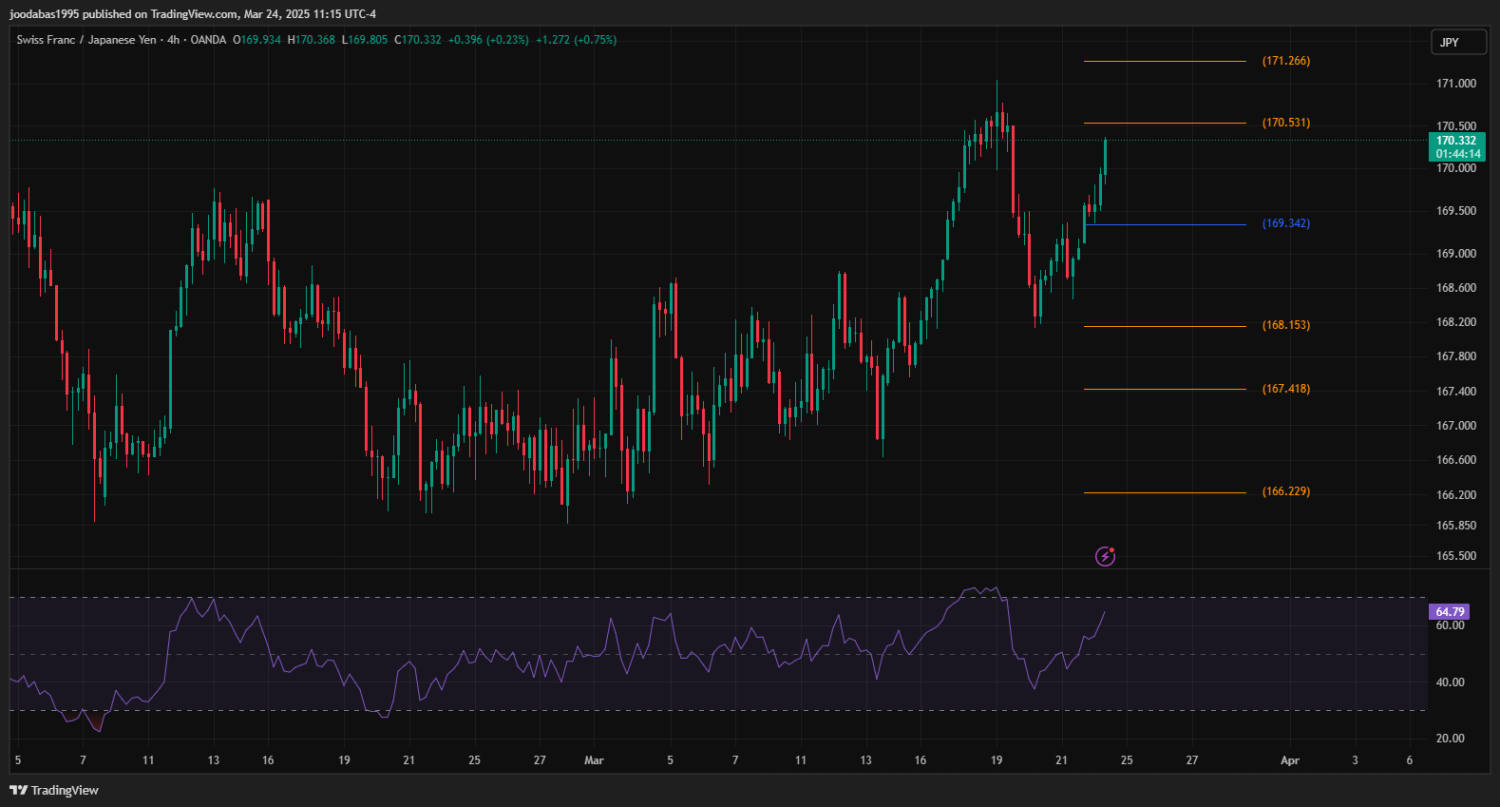Click the purple lightning bolt event icon
This screenshot has height=807, width=1500.
pyautogui.click(x=1105, y=556)
